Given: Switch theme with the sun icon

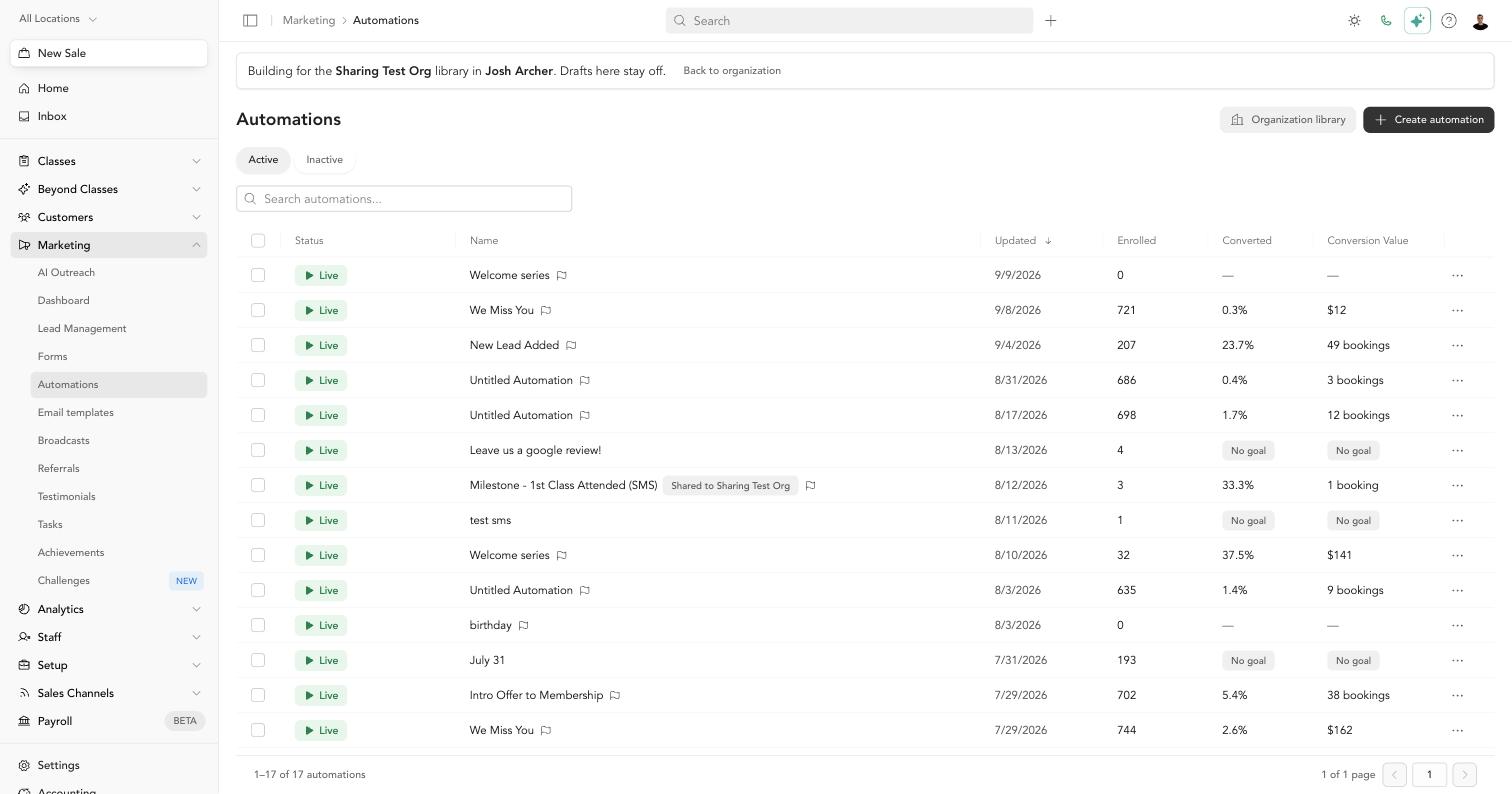Looking at the screenshot, I should [1354, 20].
